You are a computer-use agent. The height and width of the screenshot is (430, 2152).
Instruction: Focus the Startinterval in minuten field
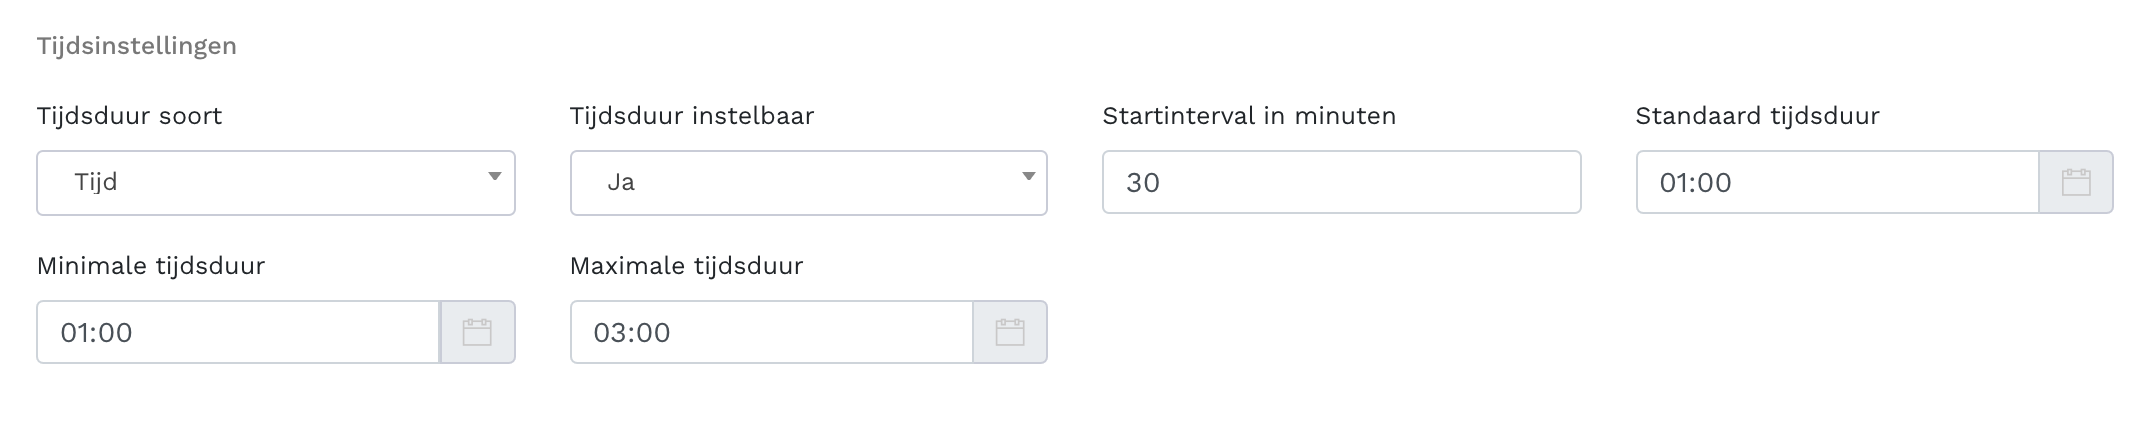(1341, 182)
